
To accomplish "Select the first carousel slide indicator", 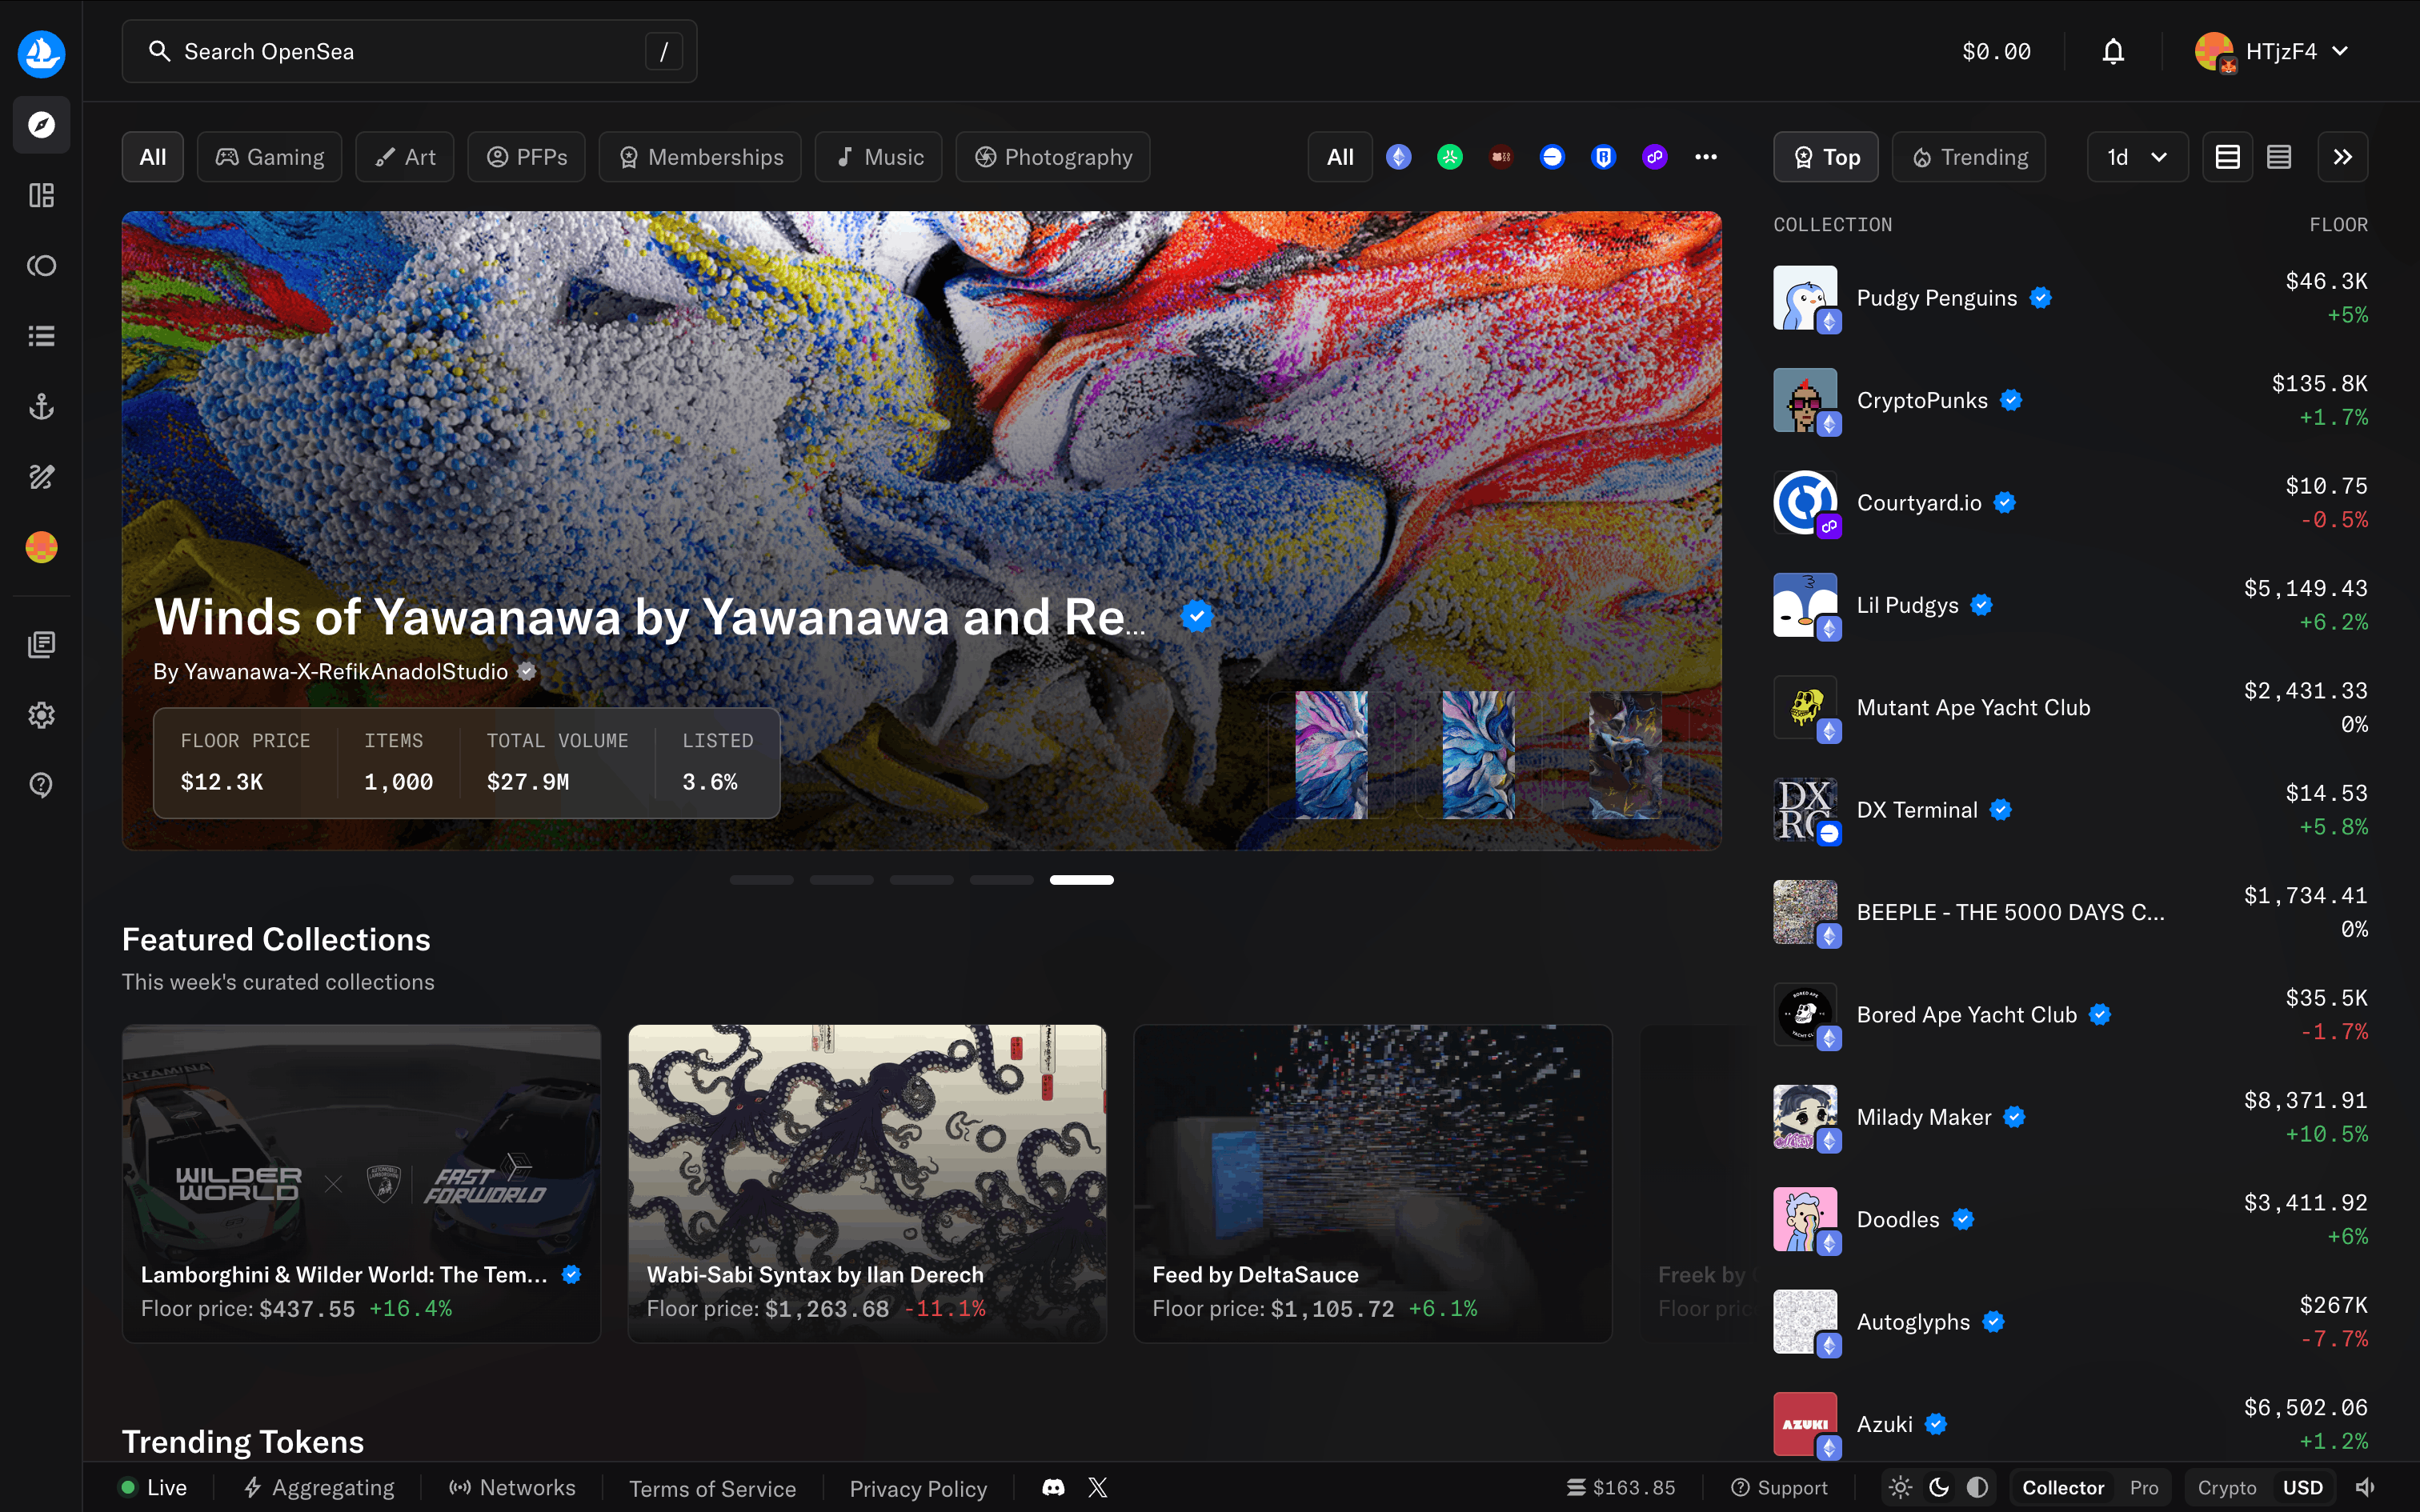I will coord(761,880).
